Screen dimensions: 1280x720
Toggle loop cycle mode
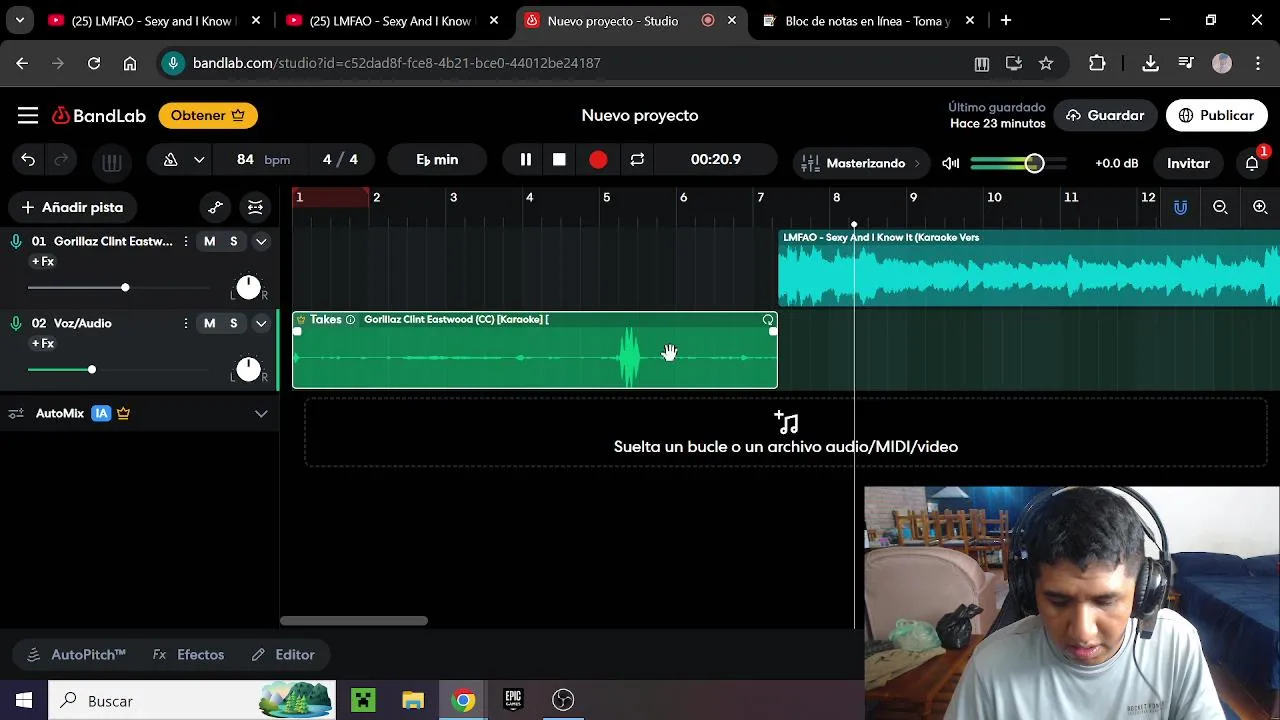click(637, 160)
